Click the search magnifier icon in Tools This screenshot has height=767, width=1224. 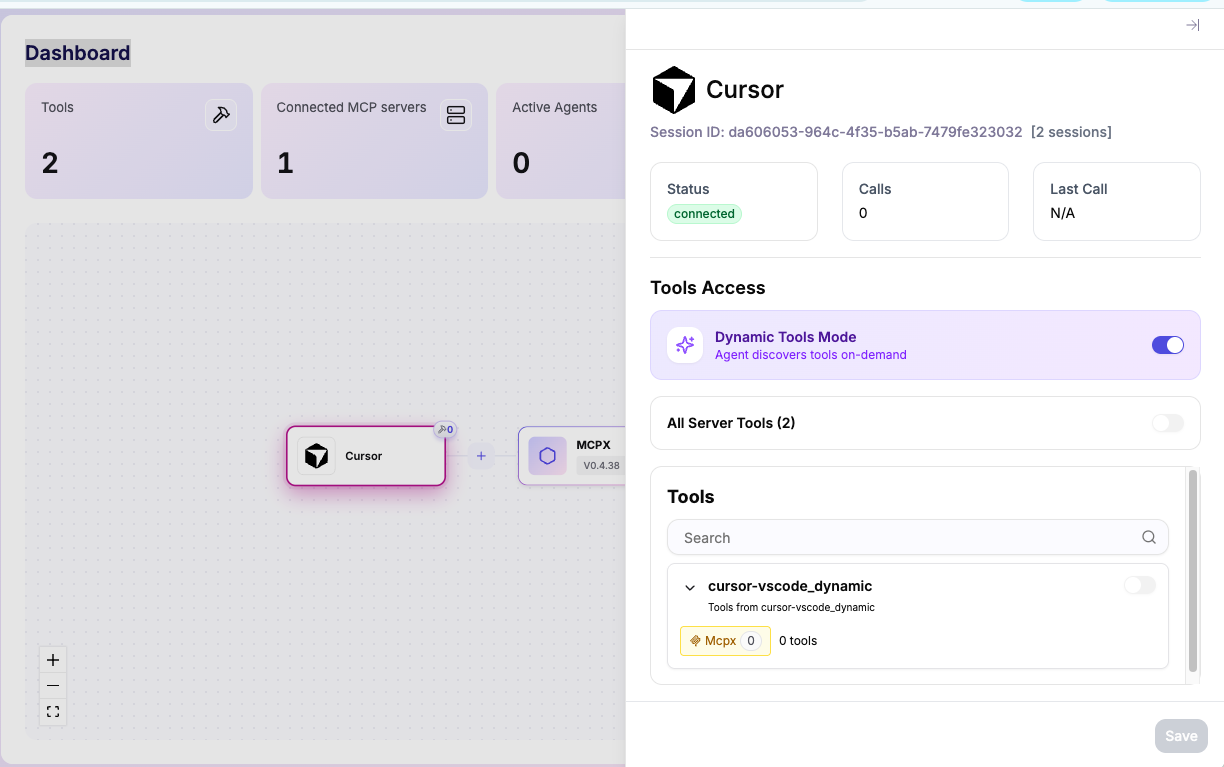click(x=1149, y=537)
